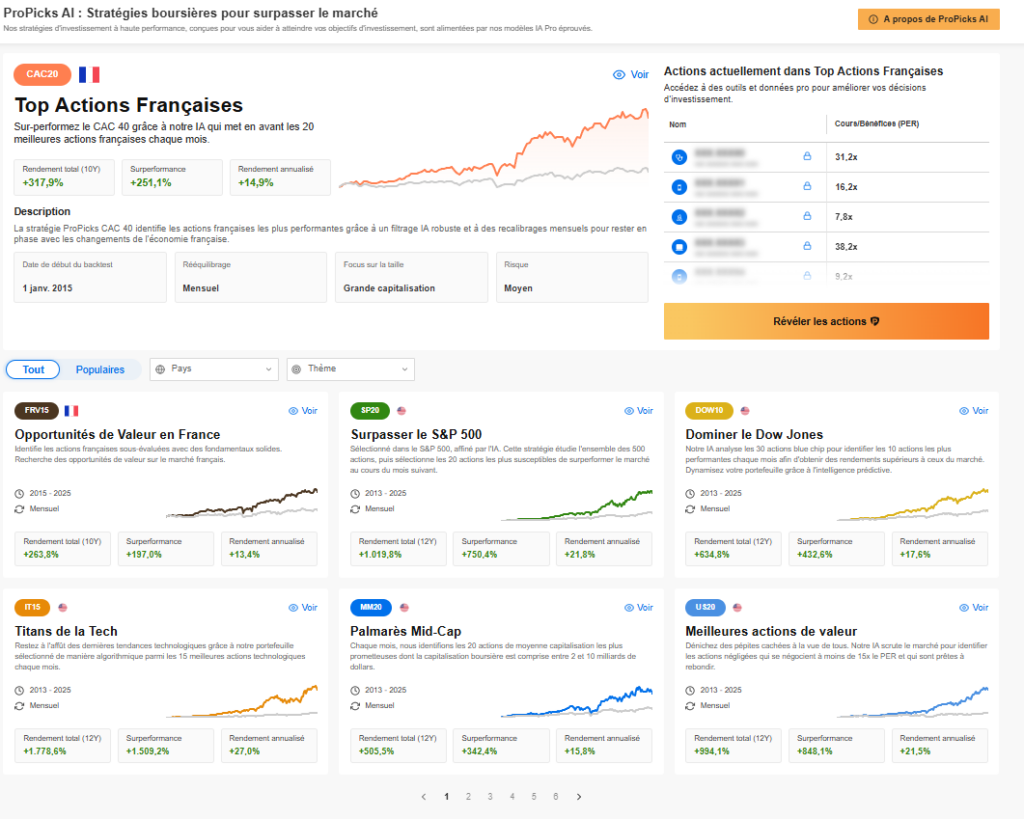Click the MM20 blue badge
The image size is (1024, 819).
370,607
